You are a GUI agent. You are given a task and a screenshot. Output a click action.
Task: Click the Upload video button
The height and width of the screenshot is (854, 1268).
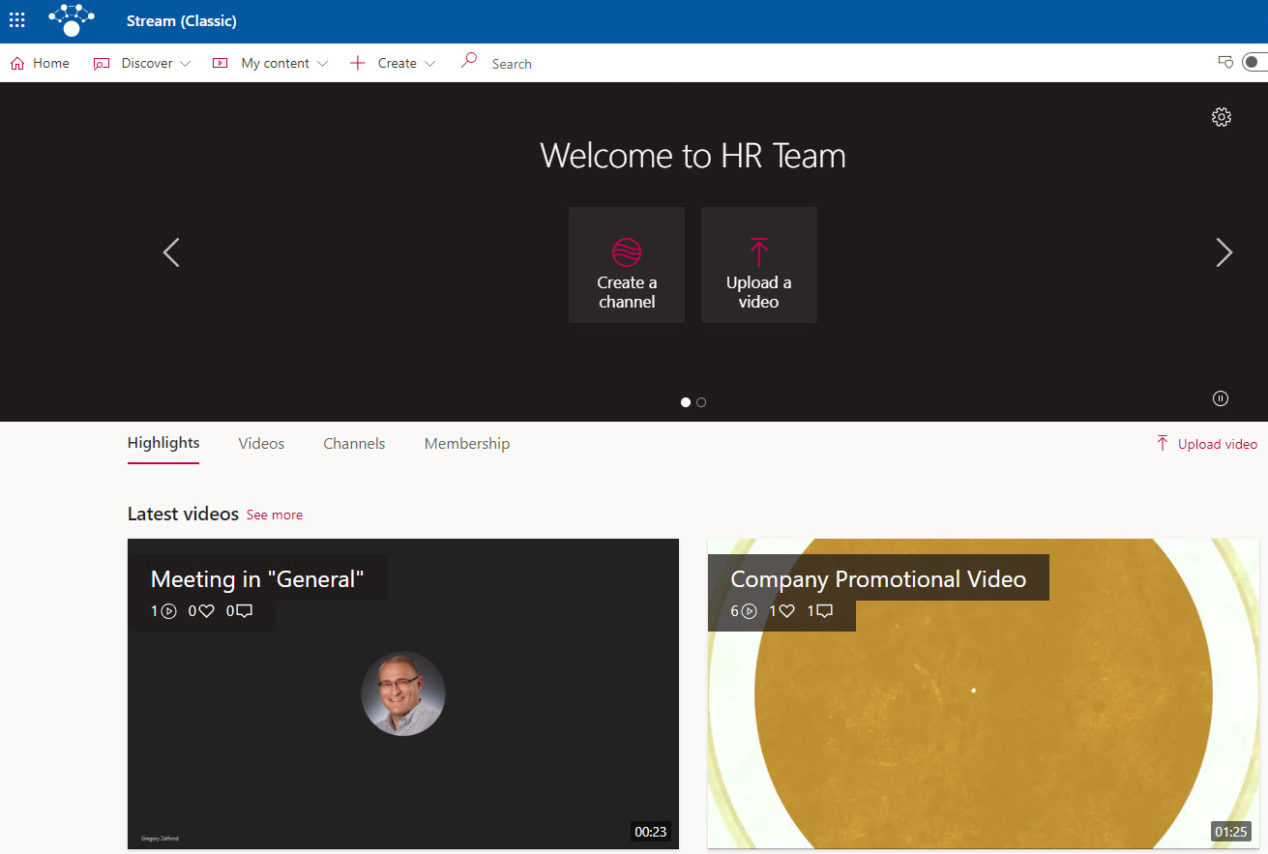(x=1207, y=443)
